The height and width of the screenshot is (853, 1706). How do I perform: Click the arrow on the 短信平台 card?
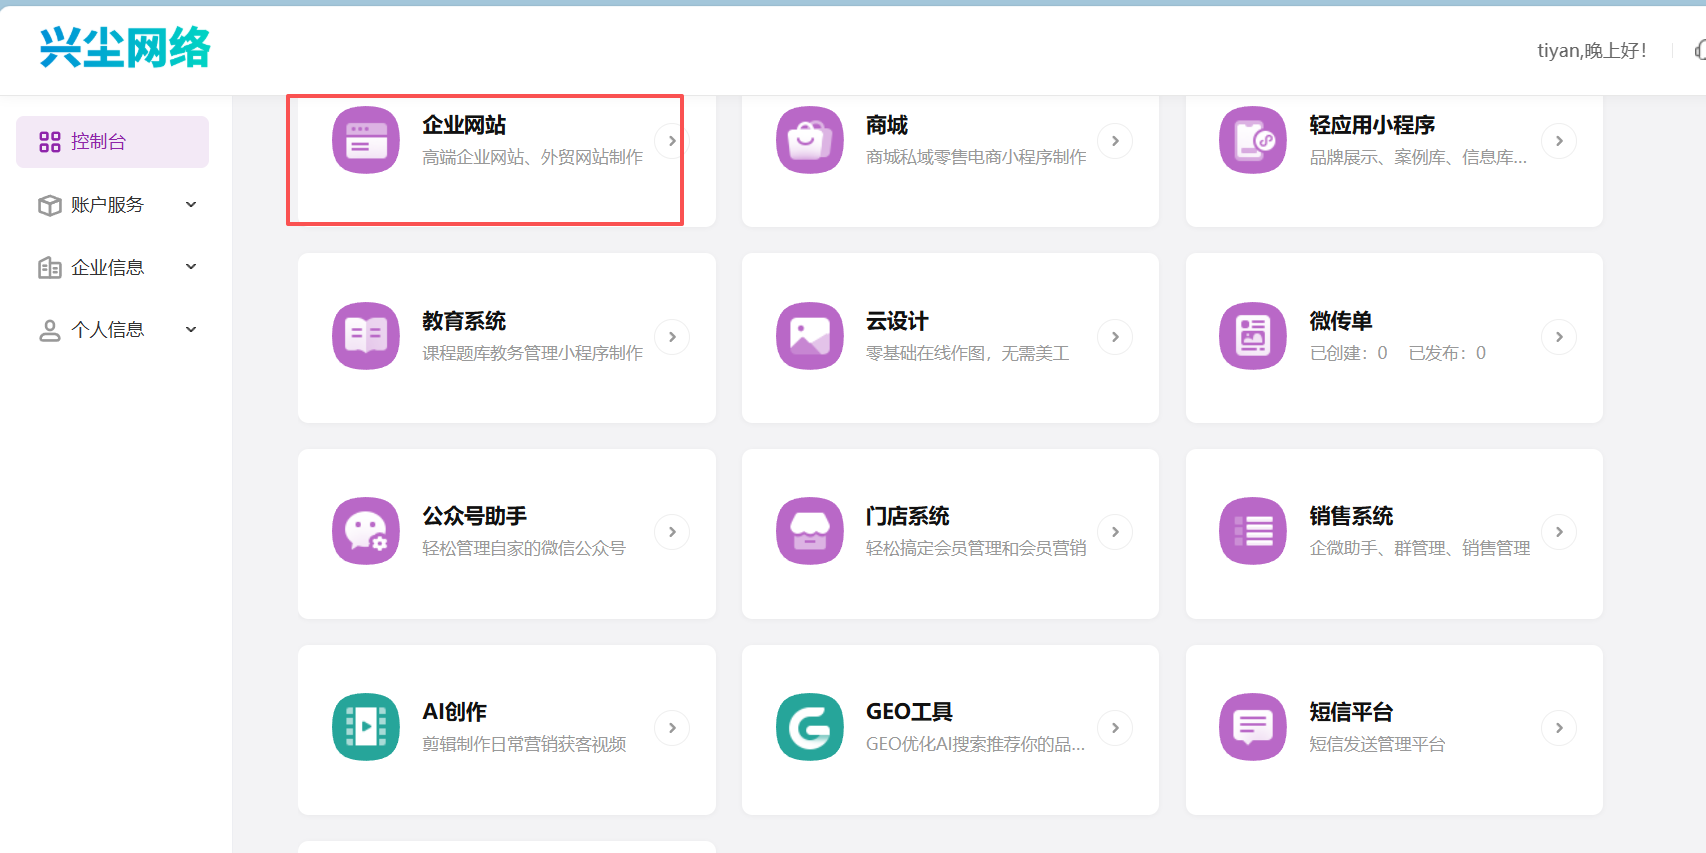(1559, 728)
